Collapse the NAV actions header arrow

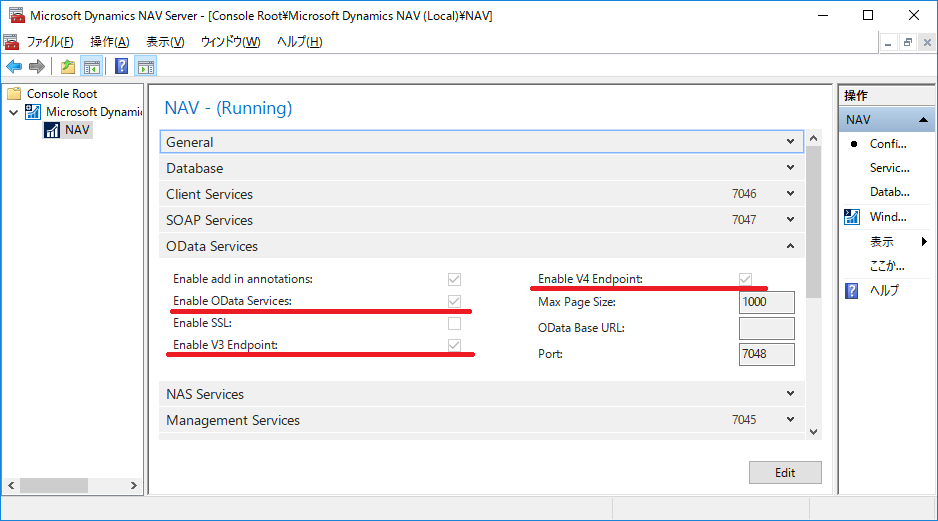923,120
